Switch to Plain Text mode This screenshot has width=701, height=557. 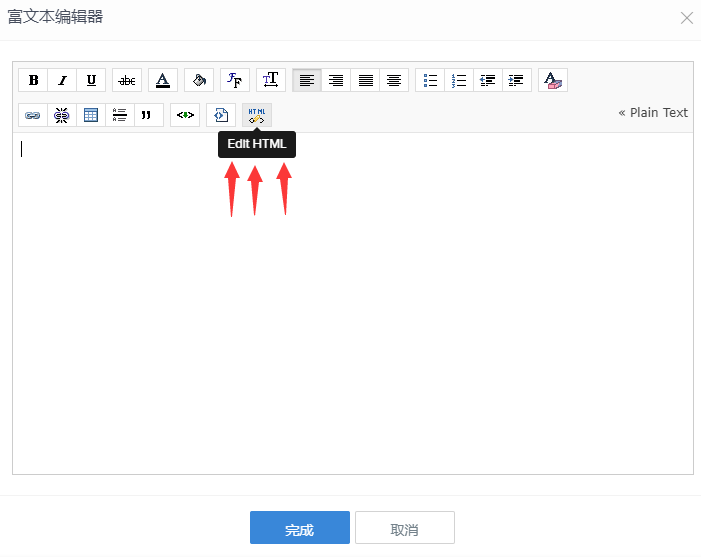[653, 113]
